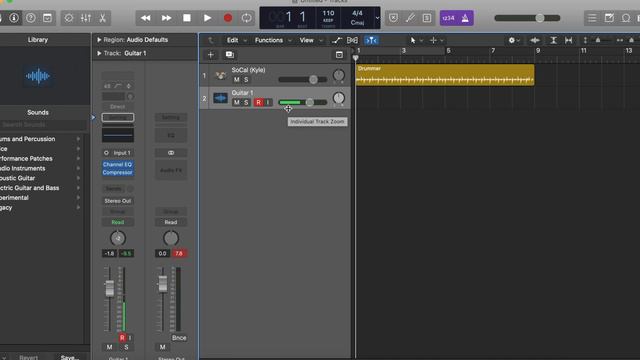Image resolution: width=640 pixels, height=360 pixels.
Task: Toggle the Catch Playhead button
Action: tap(371, 40)
